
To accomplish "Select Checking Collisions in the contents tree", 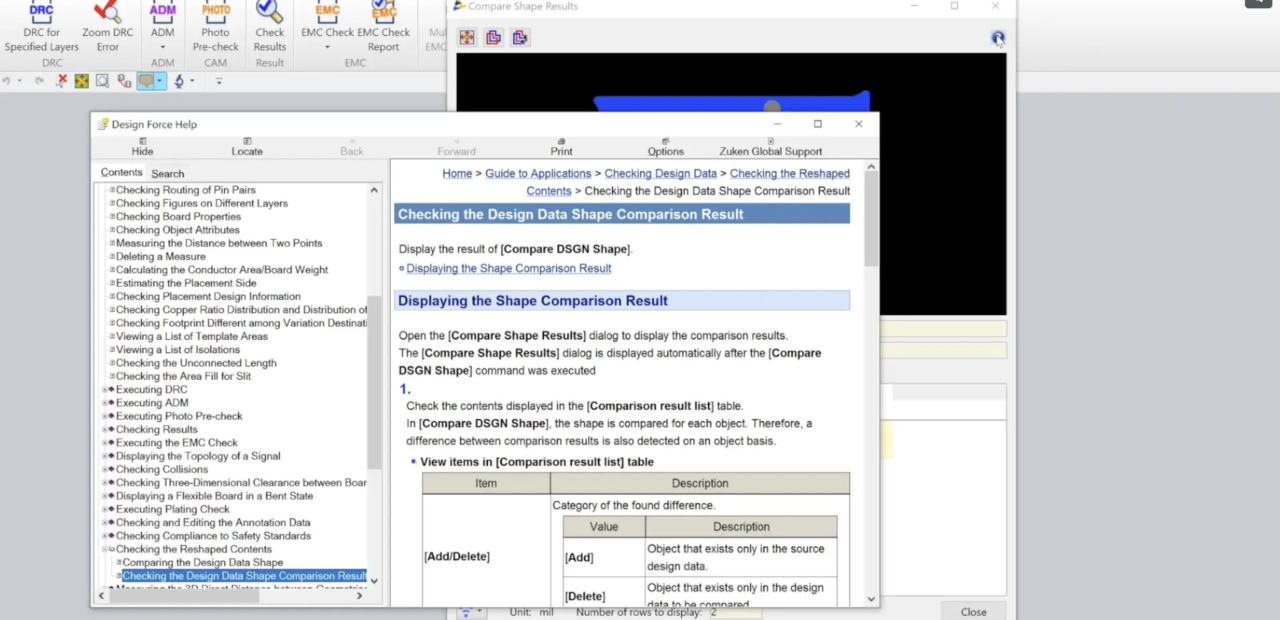I will (162, 469).
